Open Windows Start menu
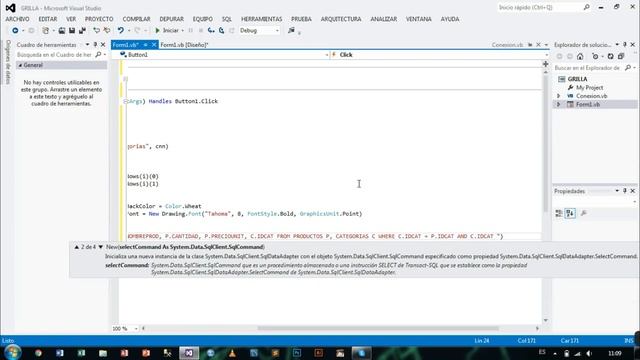The image size is (640, 360). tap(13, 353)
